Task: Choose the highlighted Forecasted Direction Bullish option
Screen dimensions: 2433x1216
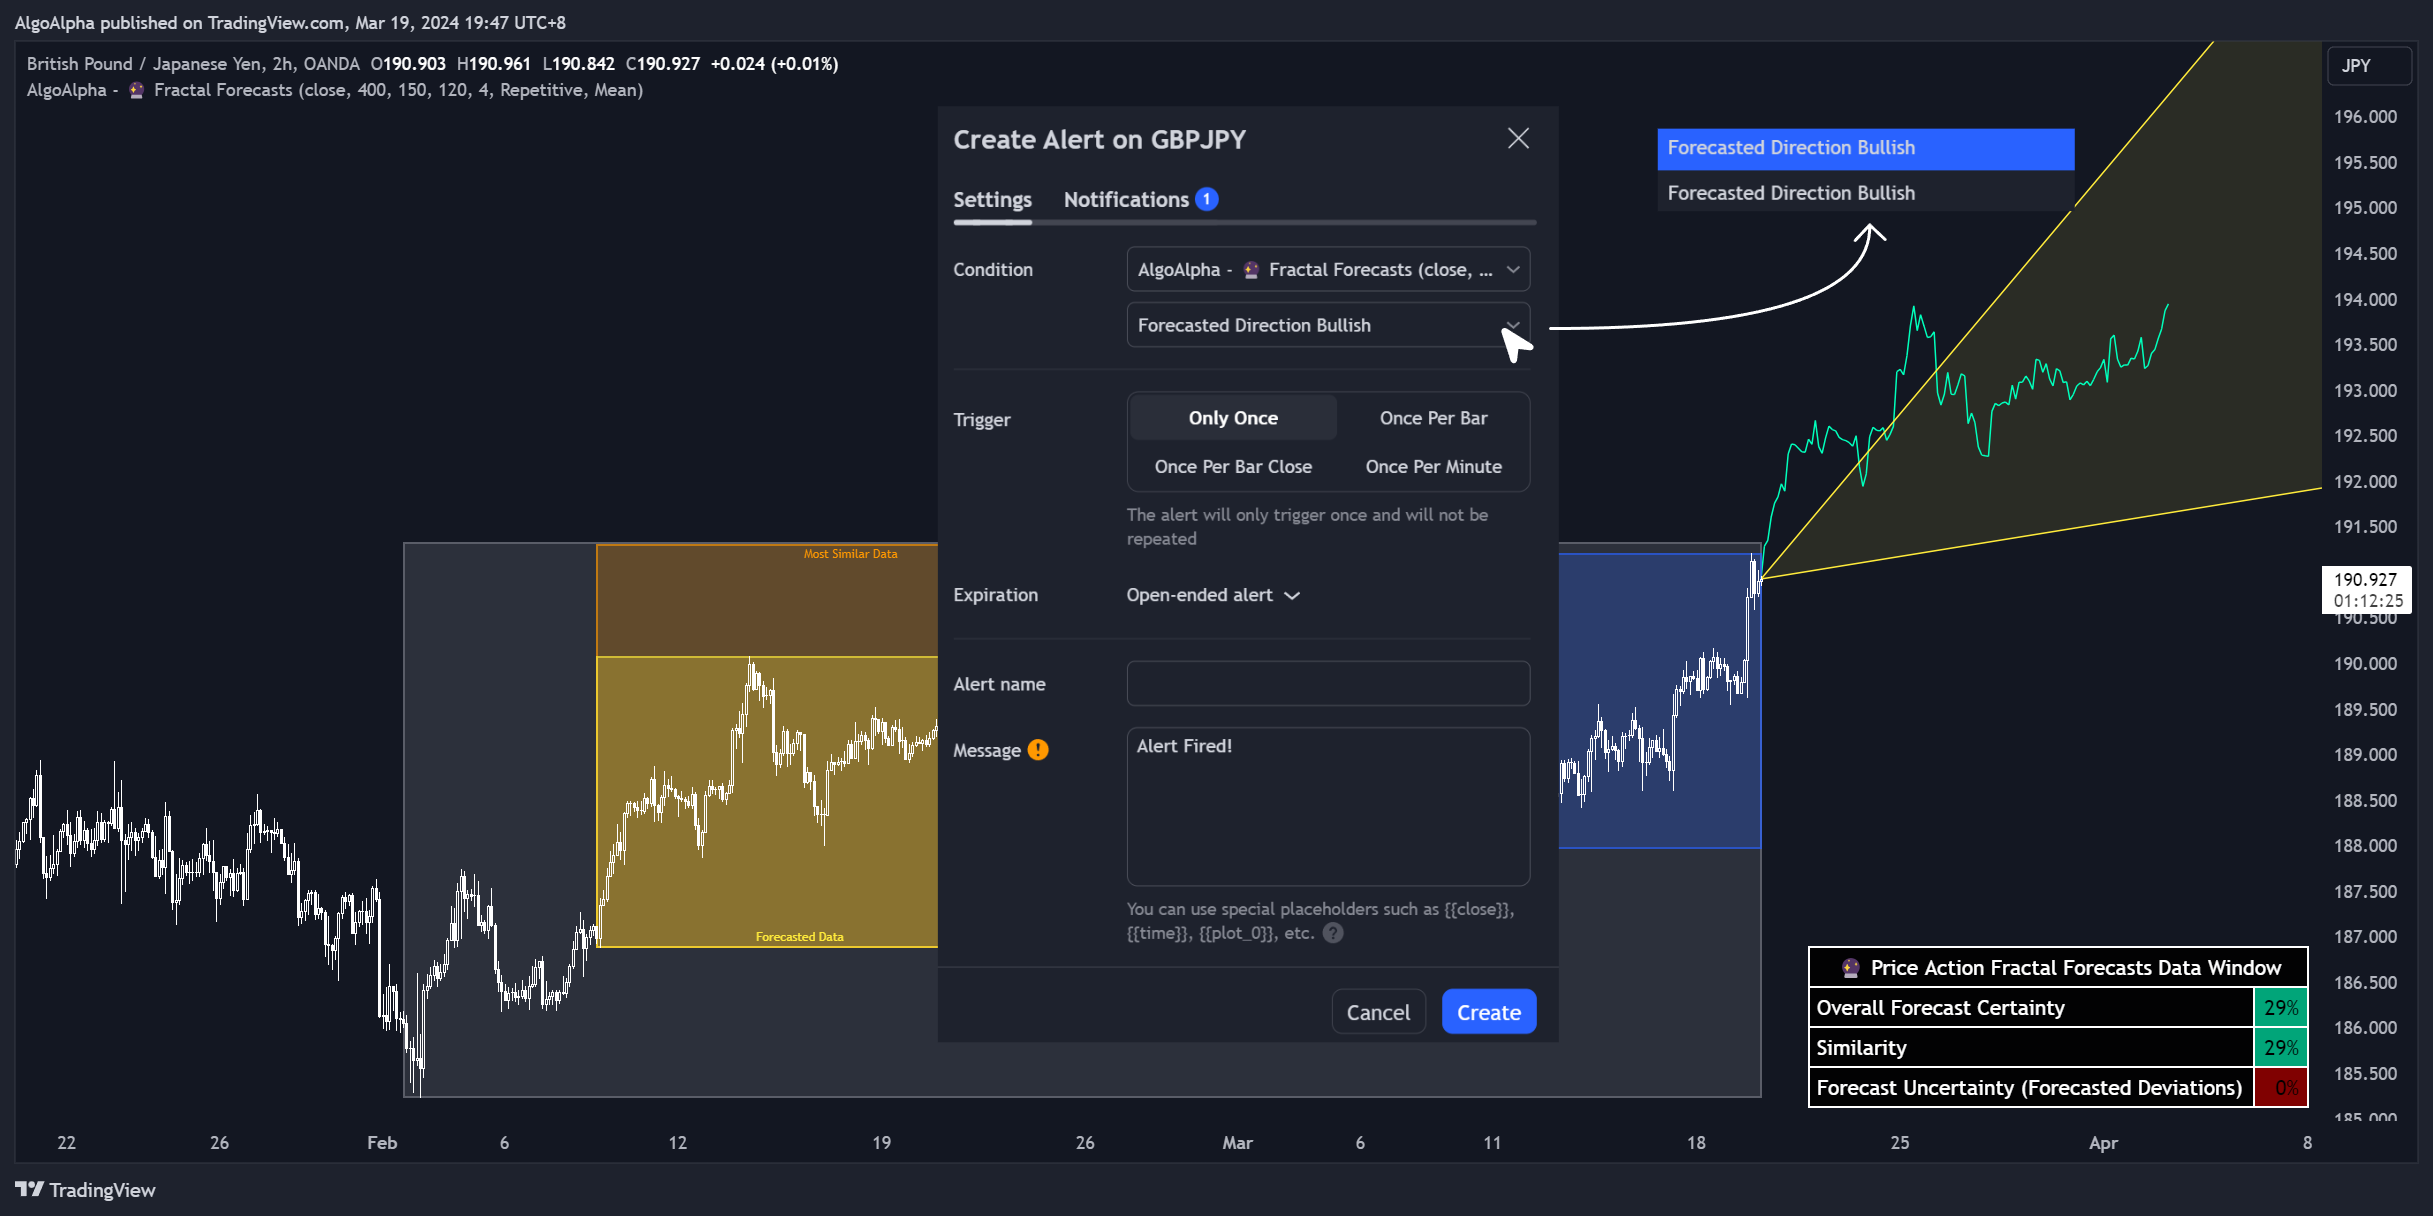Action: coord(1865,148)
